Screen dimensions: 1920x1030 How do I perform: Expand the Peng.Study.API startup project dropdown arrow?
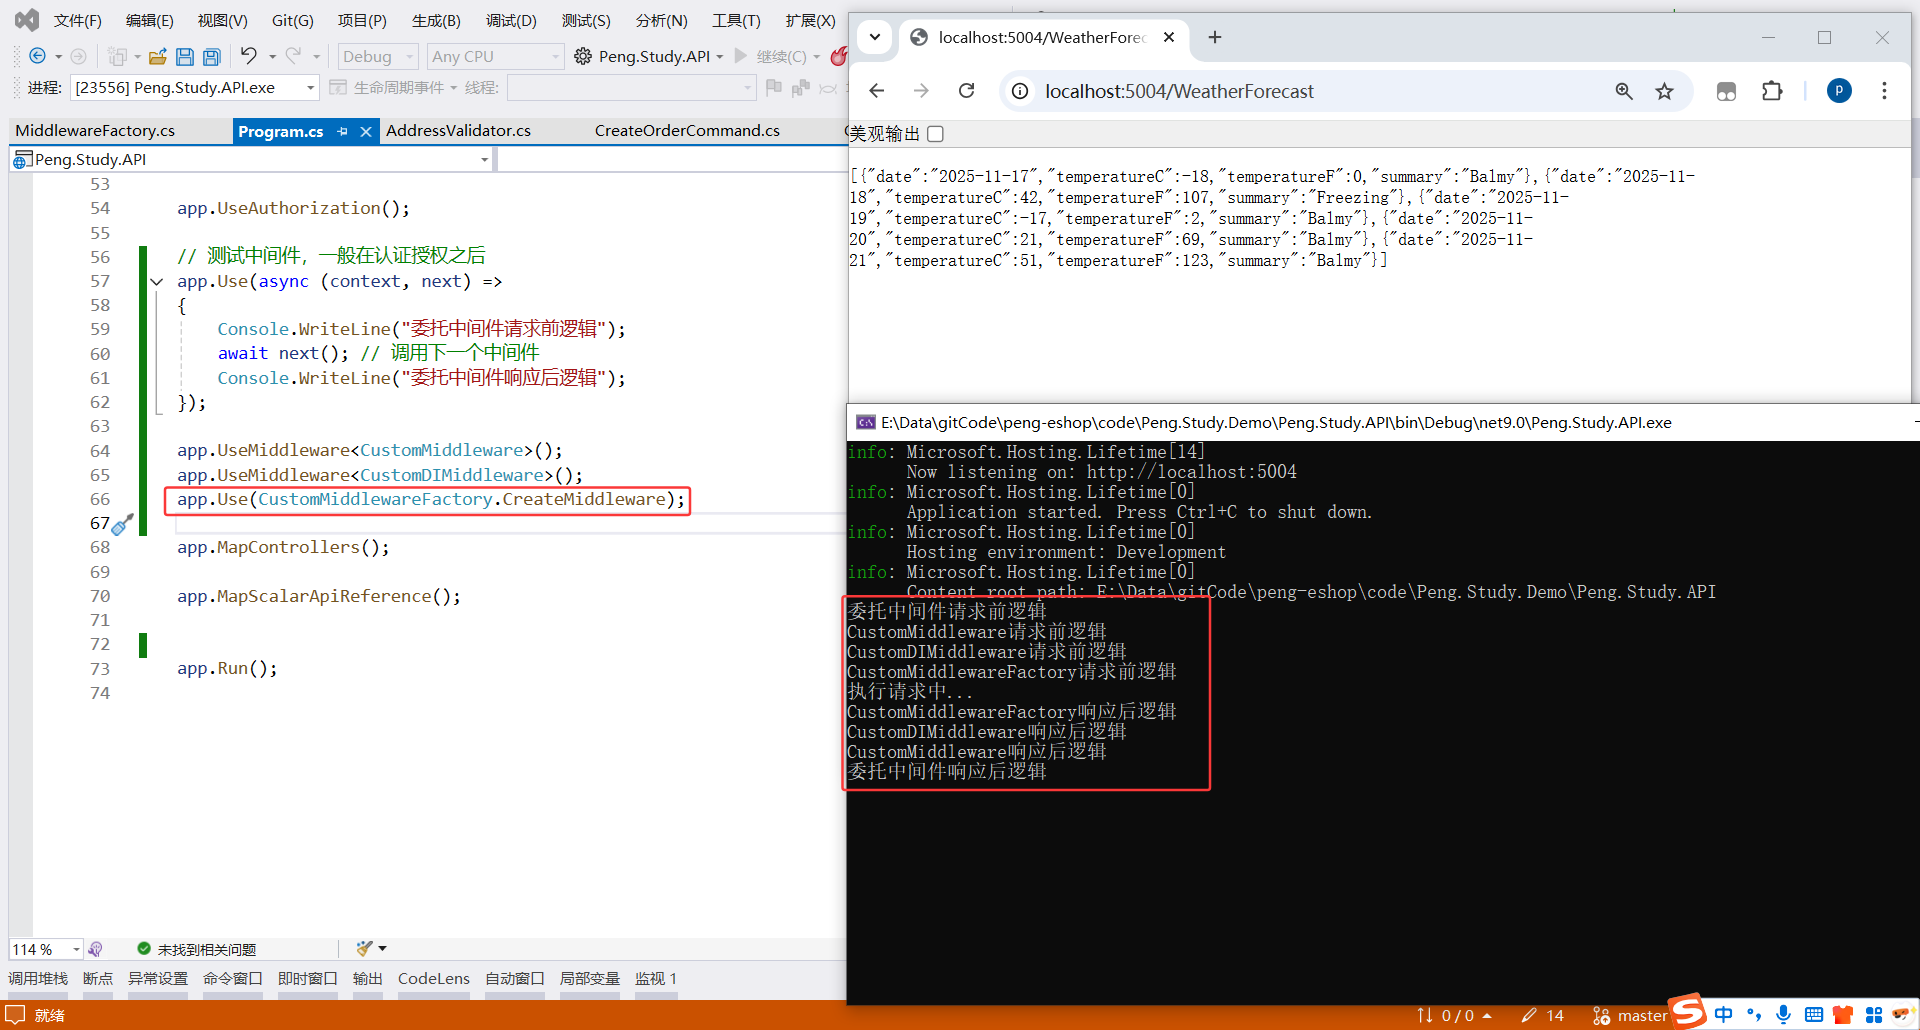720,57
